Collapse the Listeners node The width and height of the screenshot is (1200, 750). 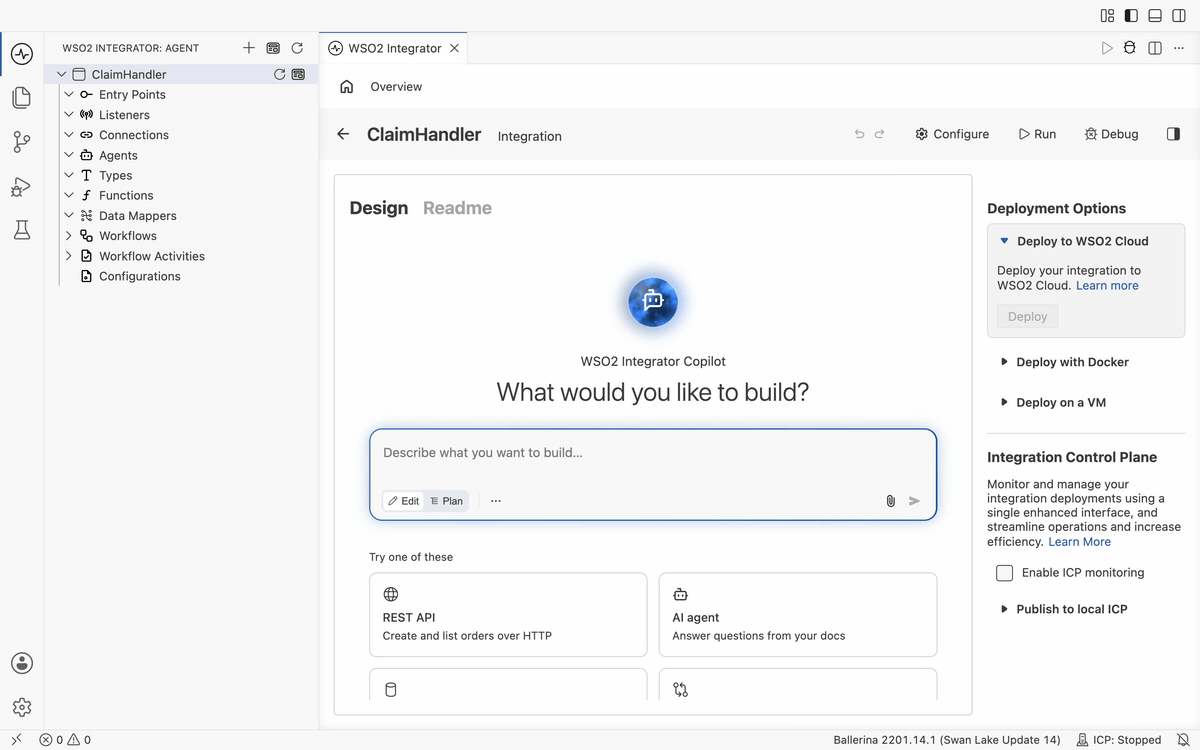click(x=69, y=115)
